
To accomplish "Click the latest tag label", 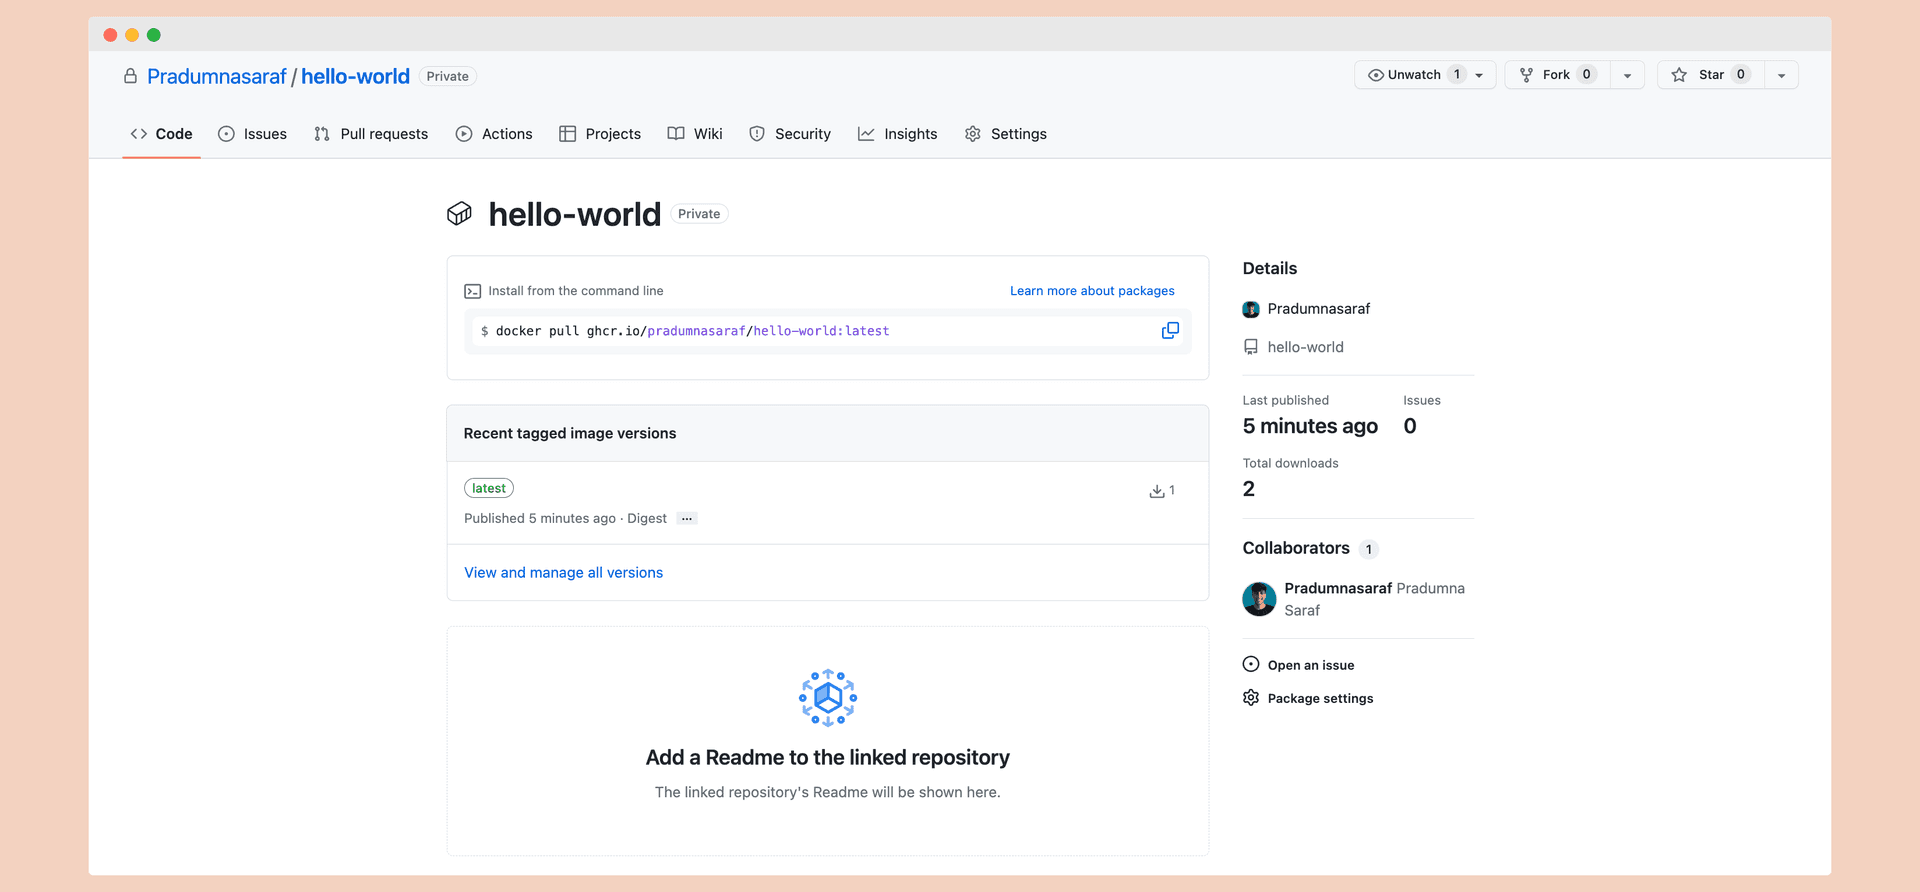I will tap(489, 488).
